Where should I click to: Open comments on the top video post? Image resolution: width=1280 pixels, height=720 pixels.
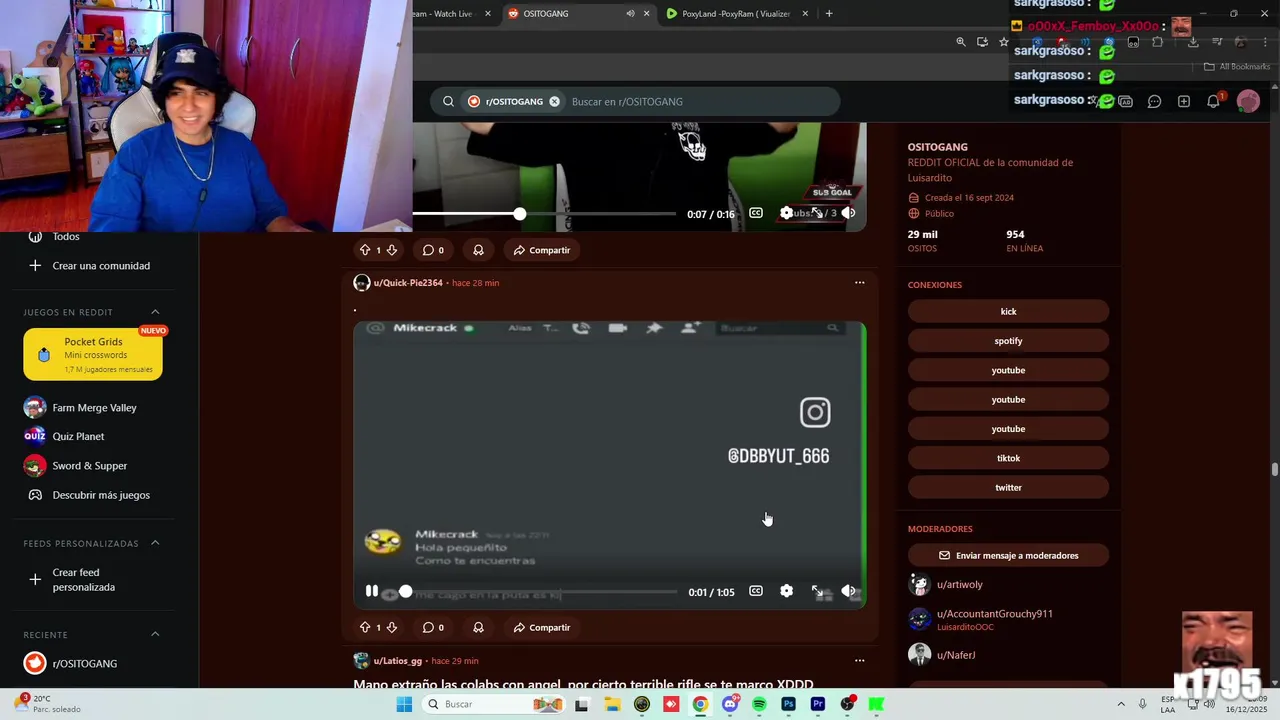pos(433,250)
